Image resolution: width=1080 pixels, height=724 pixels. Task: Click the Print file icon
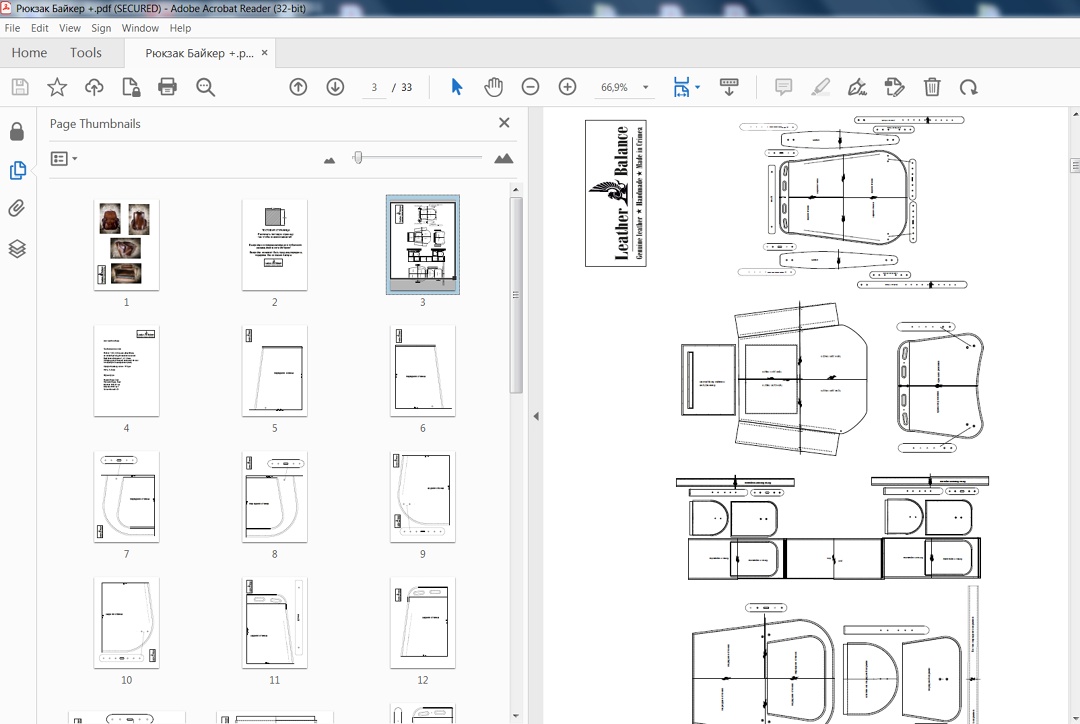167,87
